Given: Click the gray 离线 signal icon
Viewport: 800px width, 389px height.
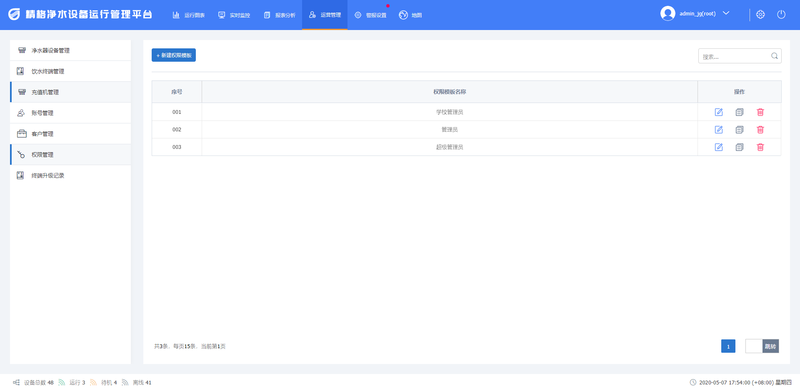Looking at the screenshot, I should pyautogui.click(x=125, y=382).
